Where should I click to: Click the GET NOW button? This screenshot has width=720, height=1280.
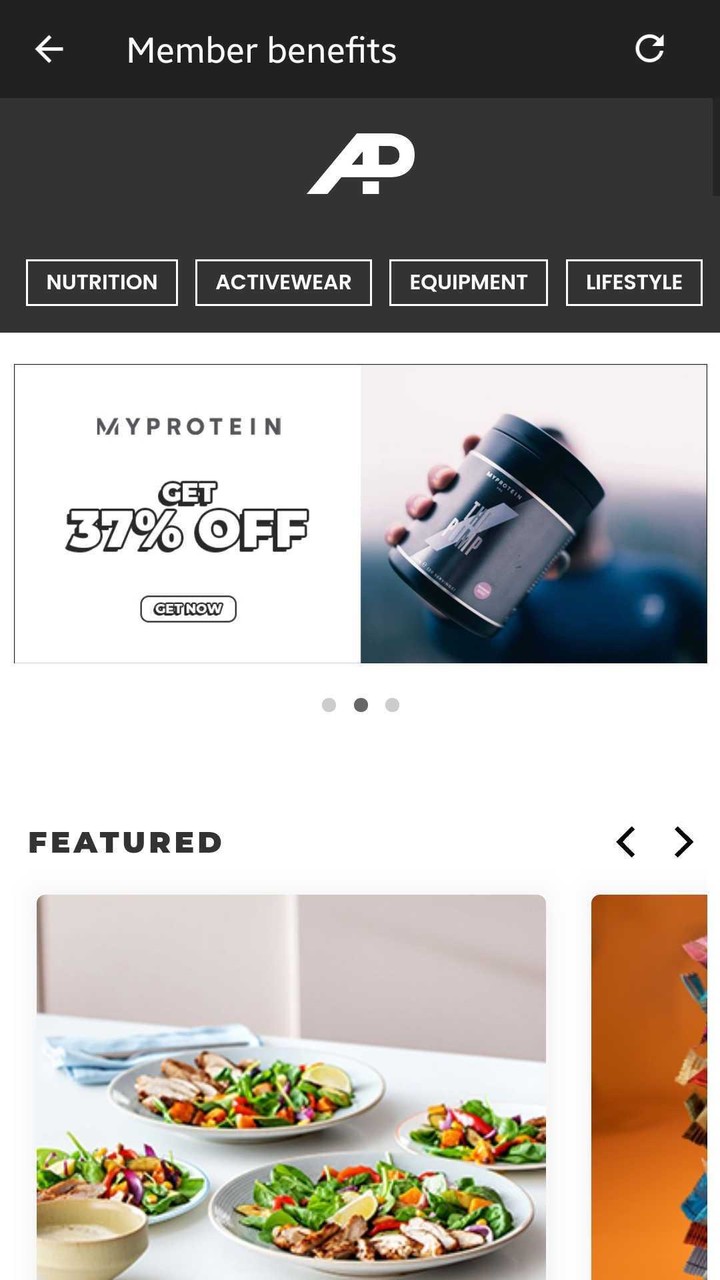(x=188, y=609)
